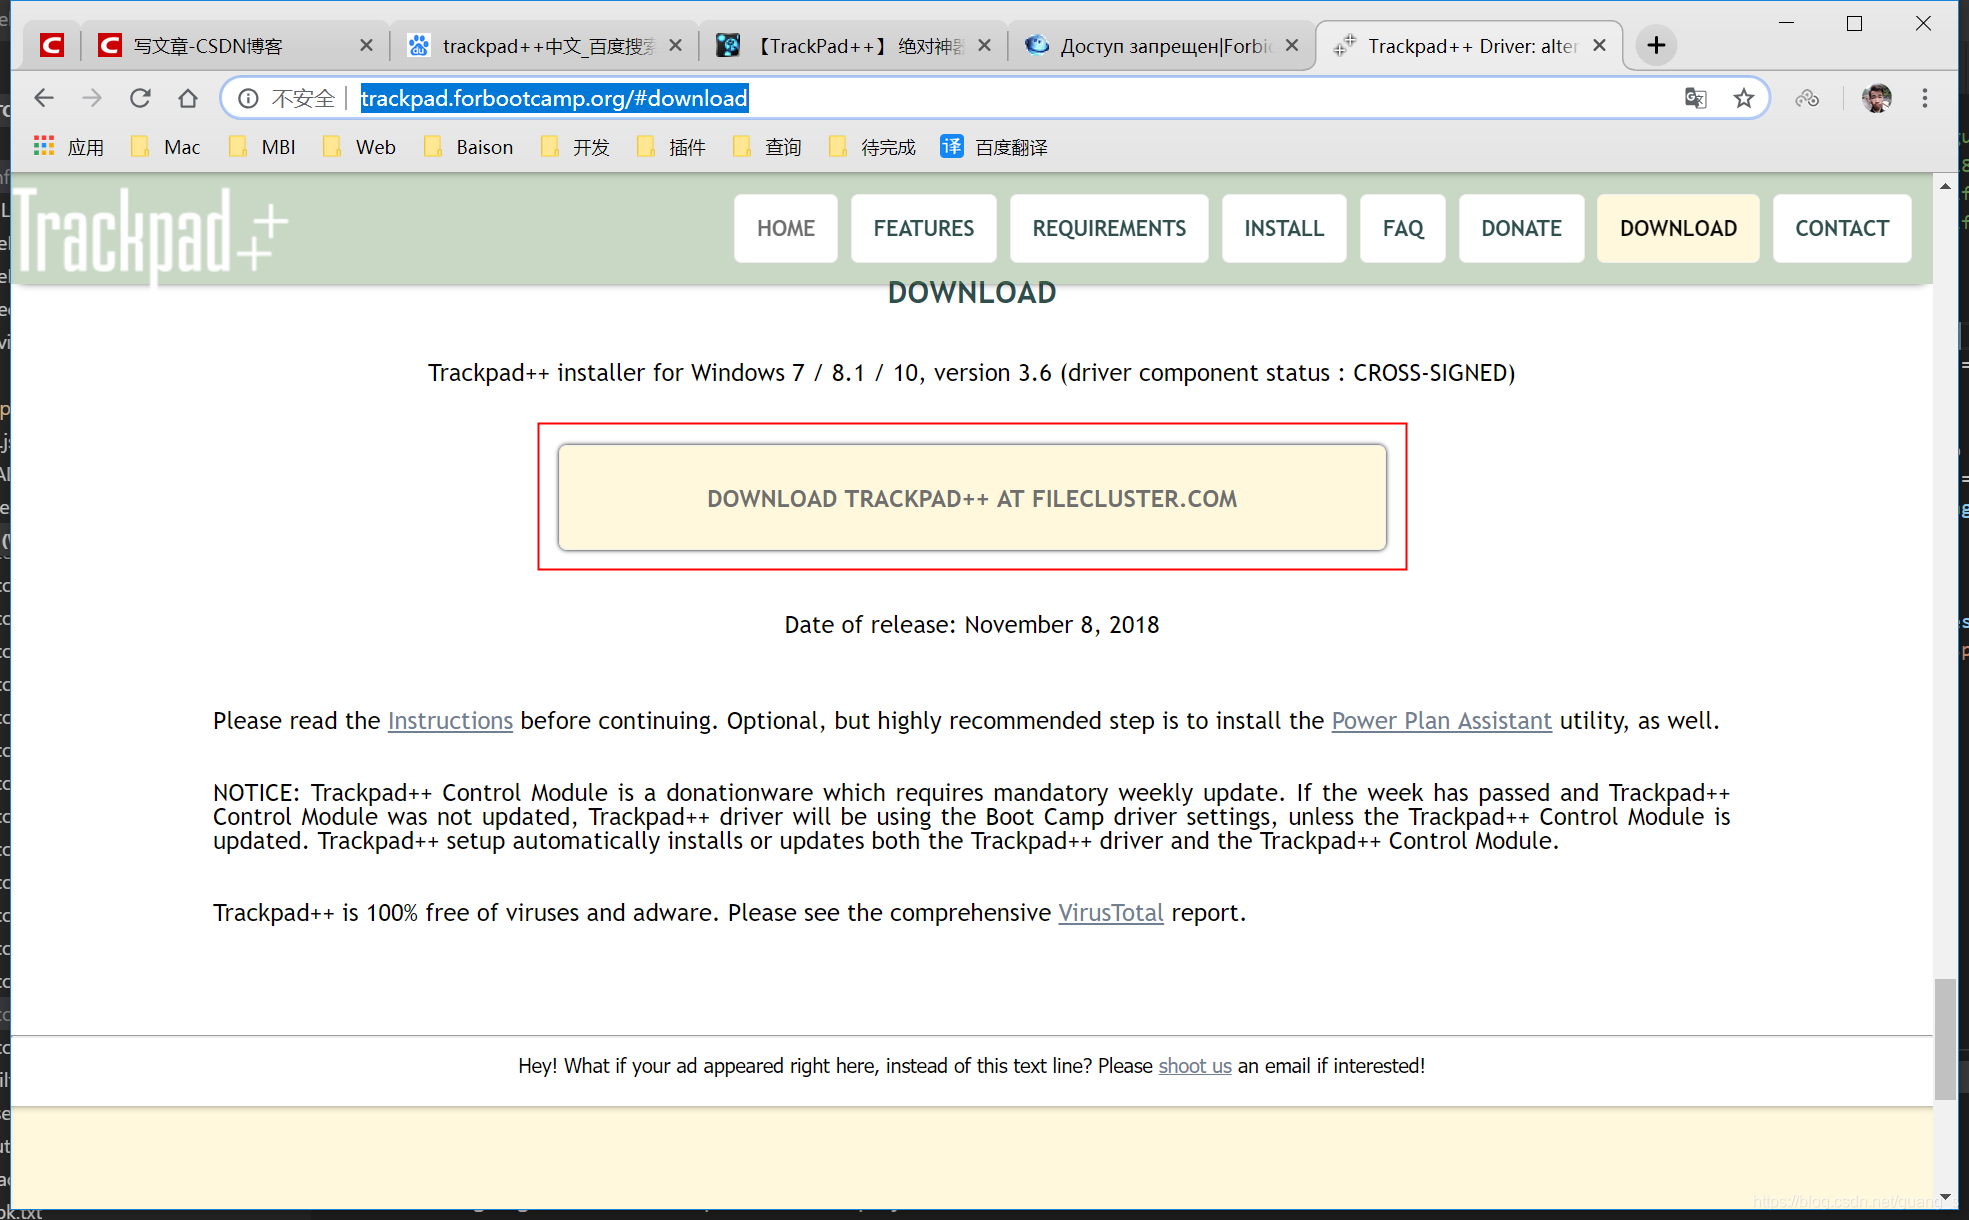Reload the page with refresh icon
This screenshot has width=1969, height=1220.
tap(140, 98)
